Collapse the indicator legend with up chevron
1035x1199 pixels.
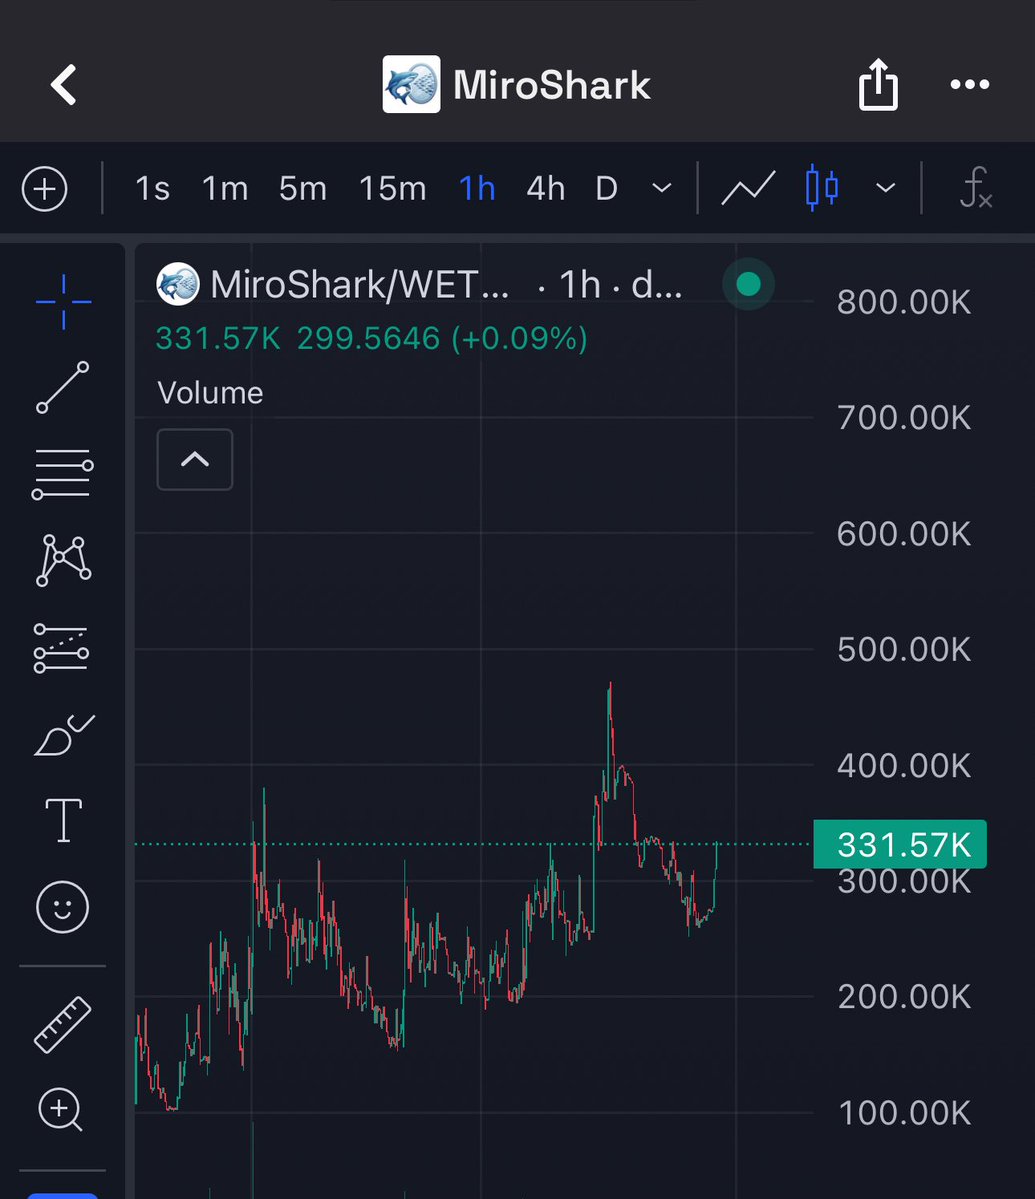click(195, 460)
